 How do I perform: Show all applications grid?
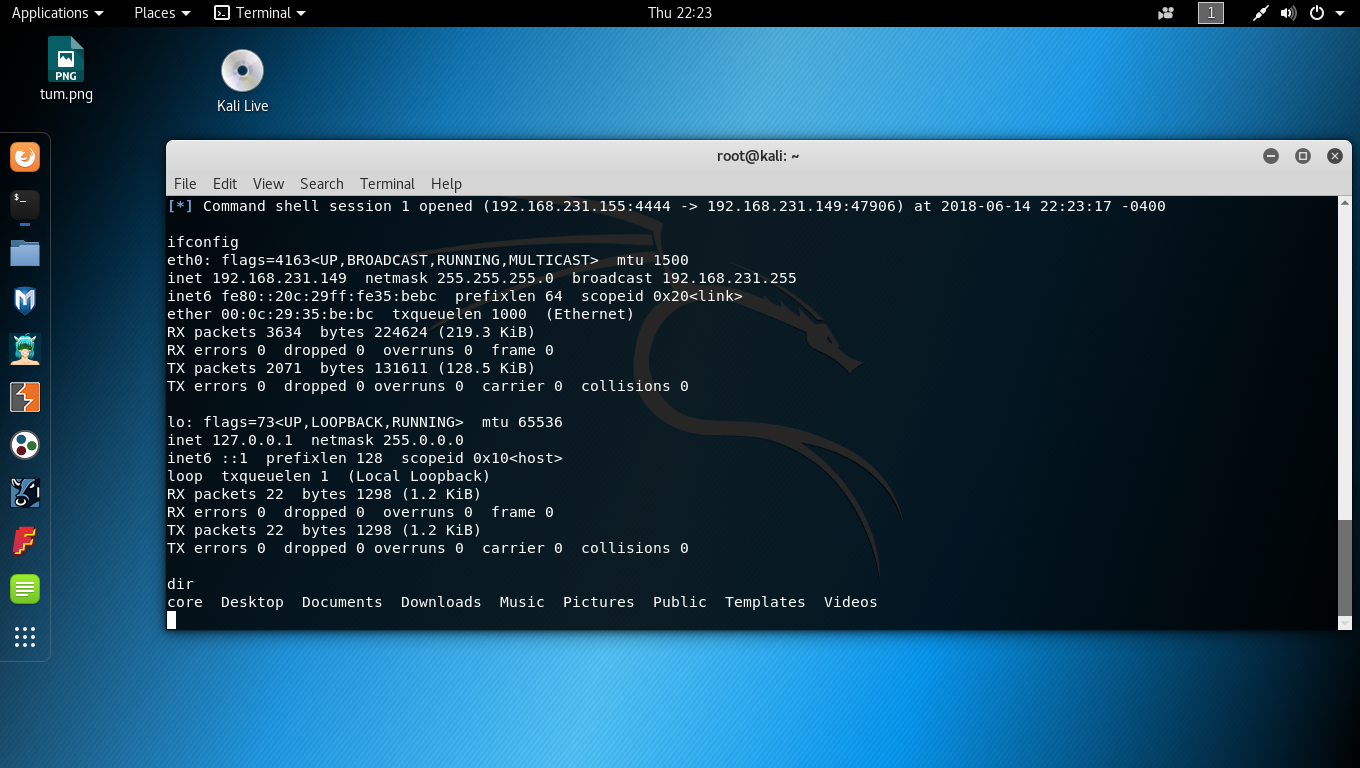click(x=25, y=637)
